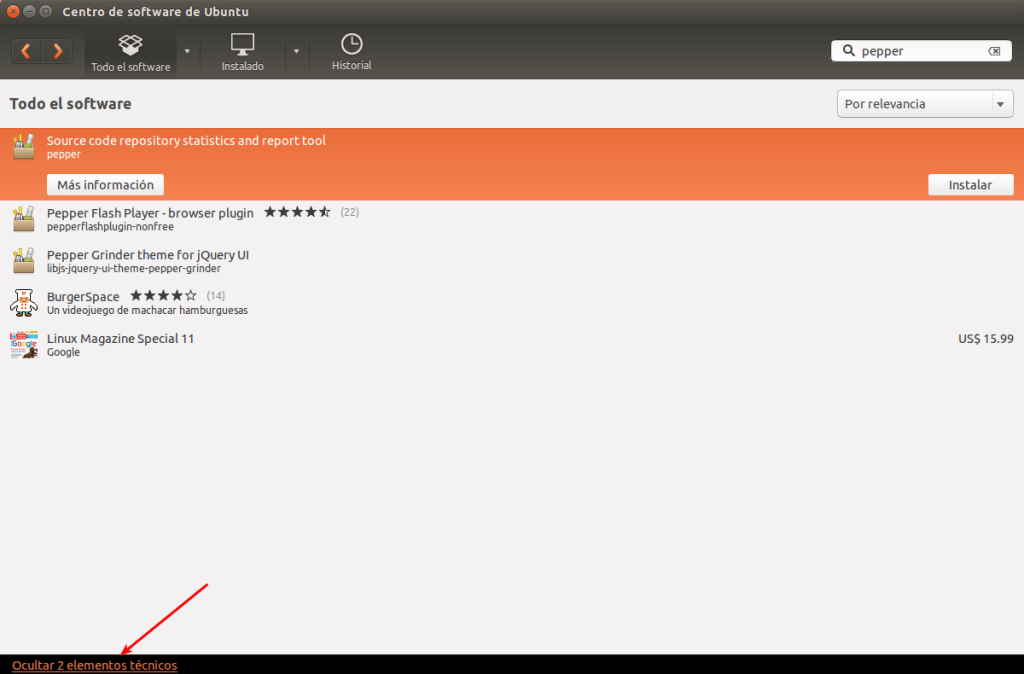
Task: Switch to the Historial section
Action: (x=351, y=51)
